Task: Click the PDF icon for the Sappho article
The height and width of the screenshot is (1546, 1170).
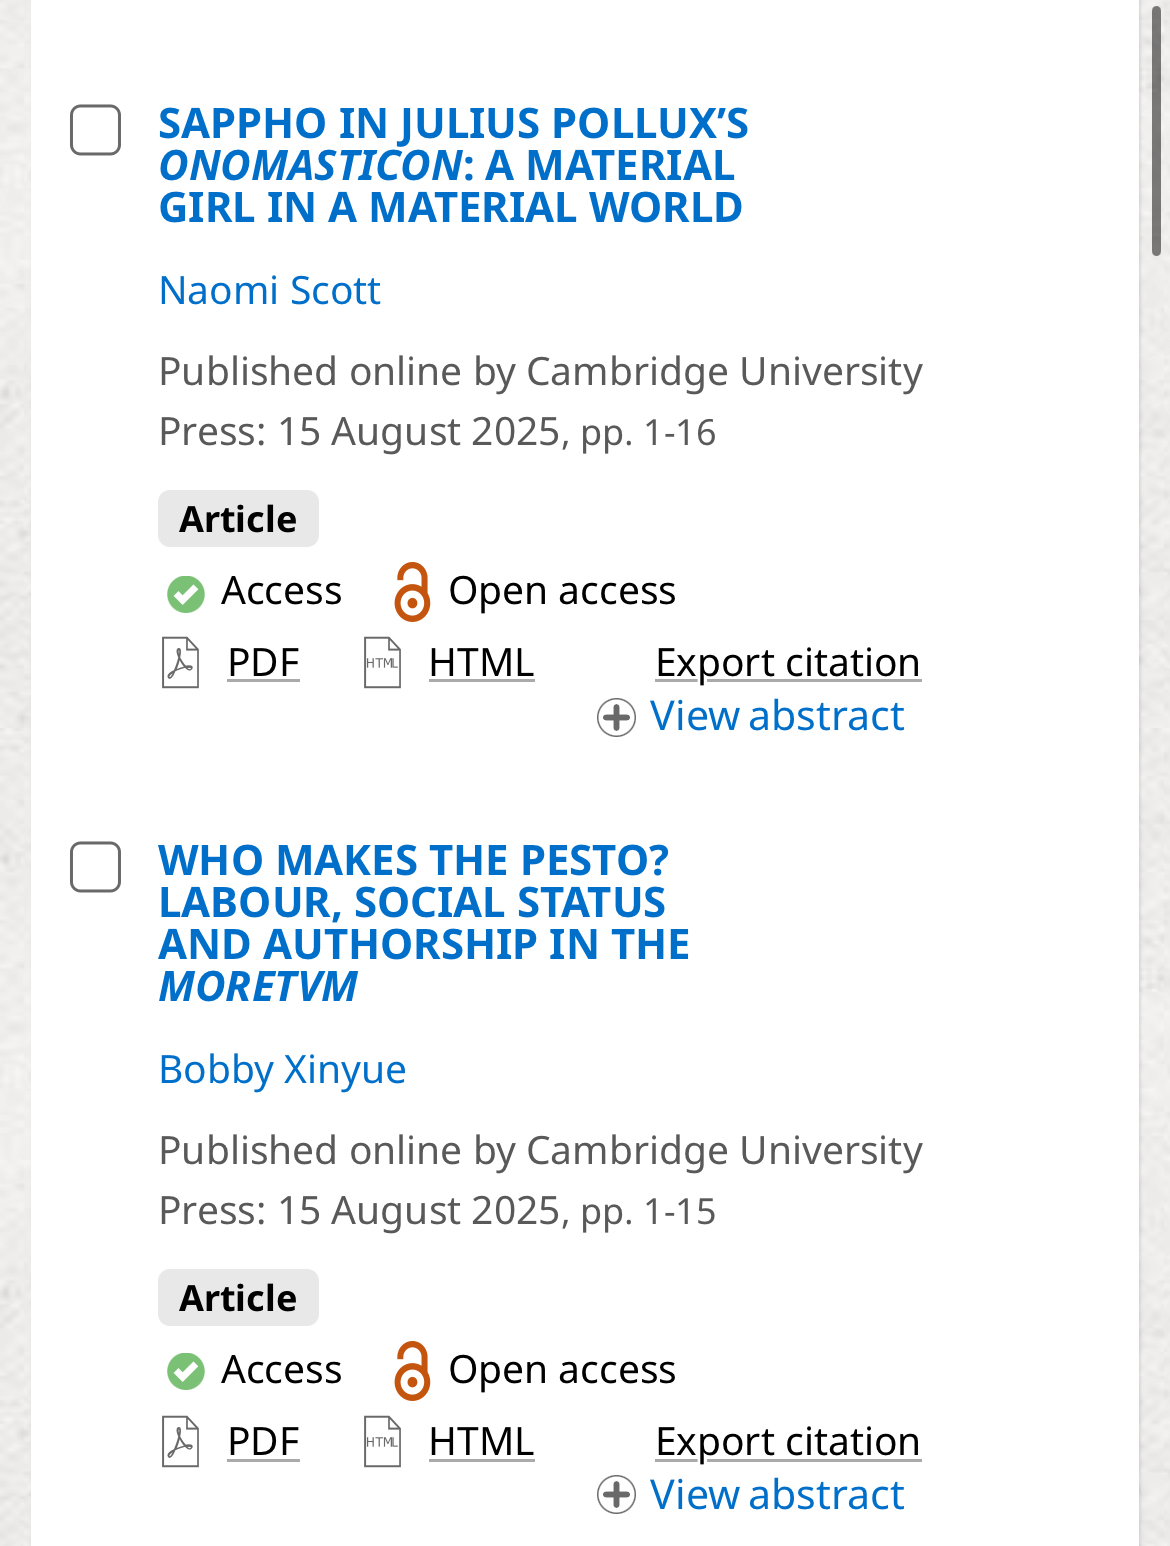Action: (181, 663)
